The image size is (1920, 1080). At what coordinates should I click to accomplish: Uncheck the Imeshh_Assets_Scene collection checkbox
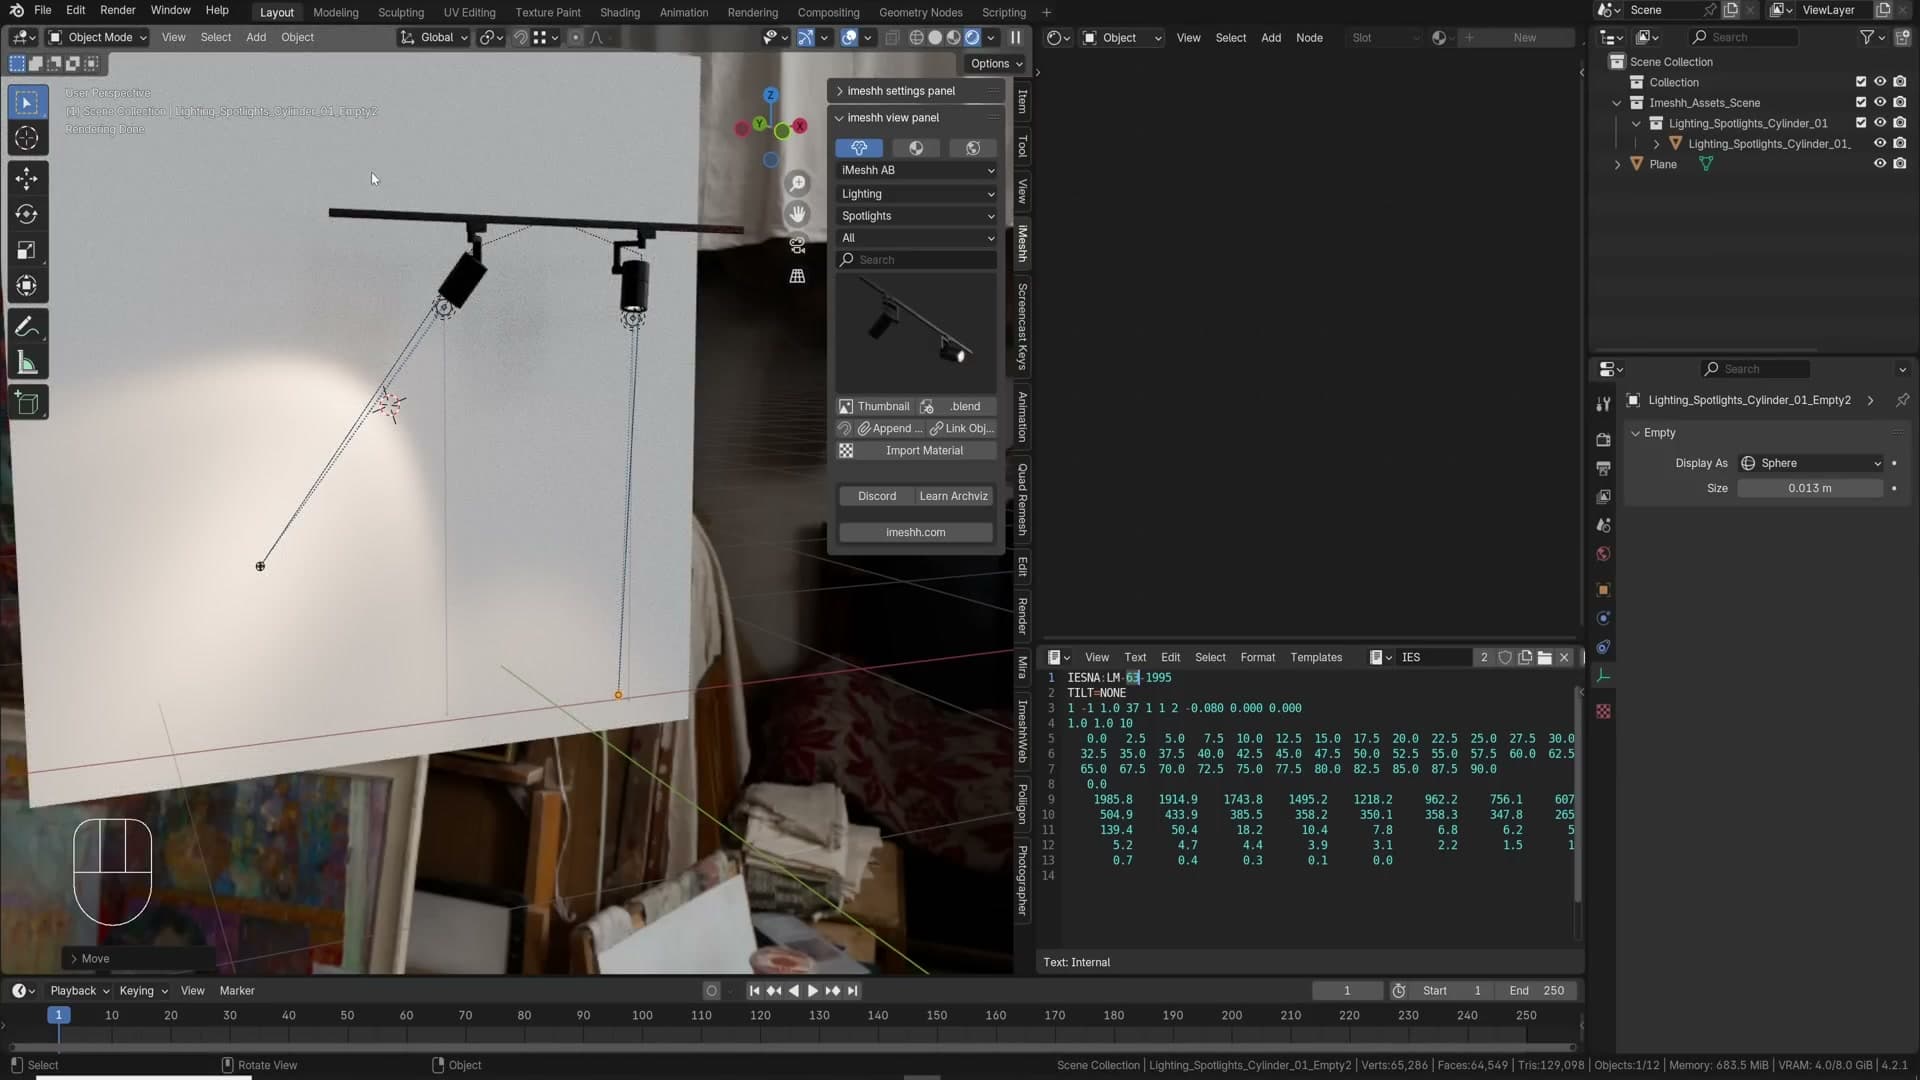pos(1861,102)
